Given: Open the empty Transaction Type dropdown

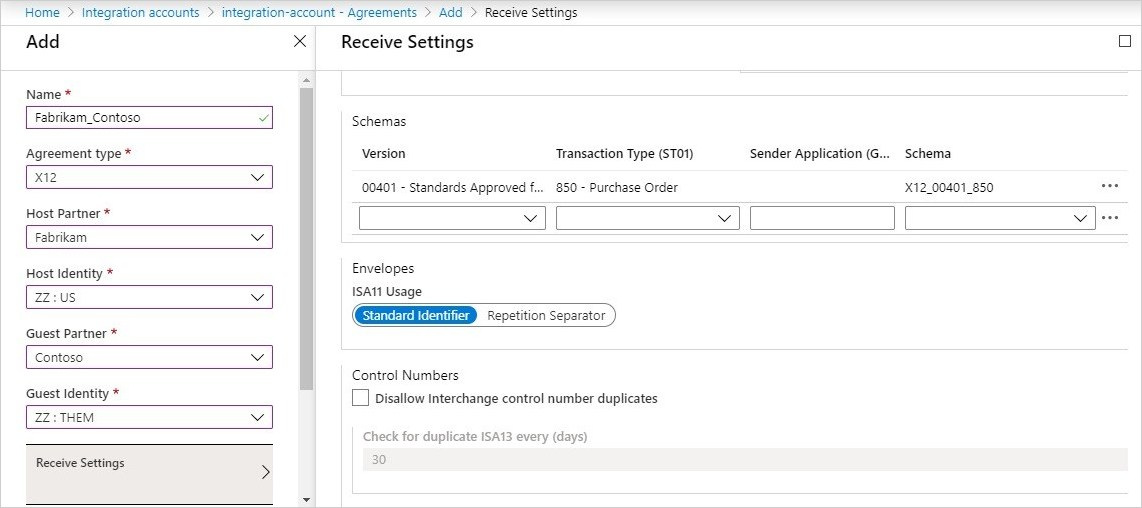Looking at the screenshot, I should point(647,218).
